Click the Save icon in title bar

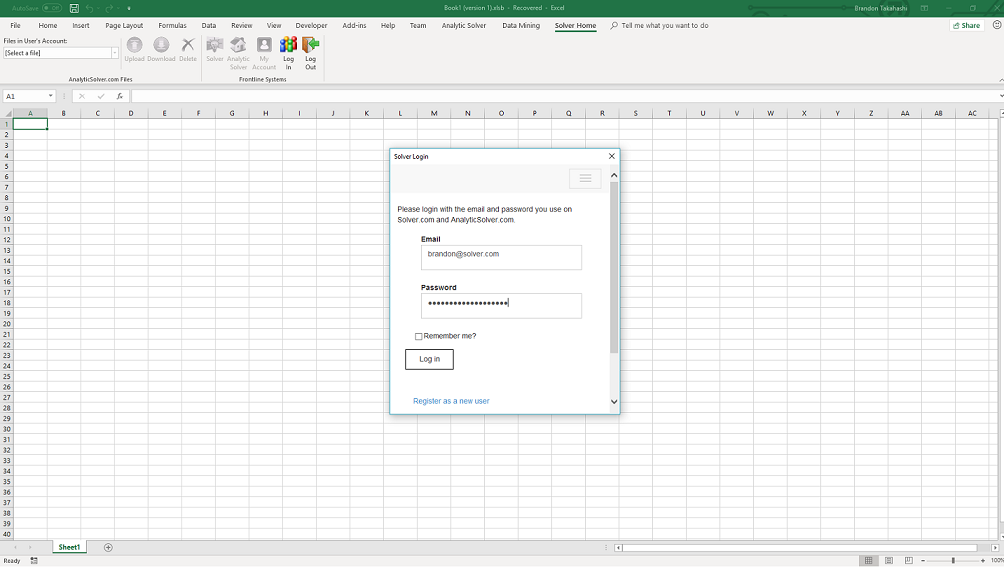pos(74,8)
